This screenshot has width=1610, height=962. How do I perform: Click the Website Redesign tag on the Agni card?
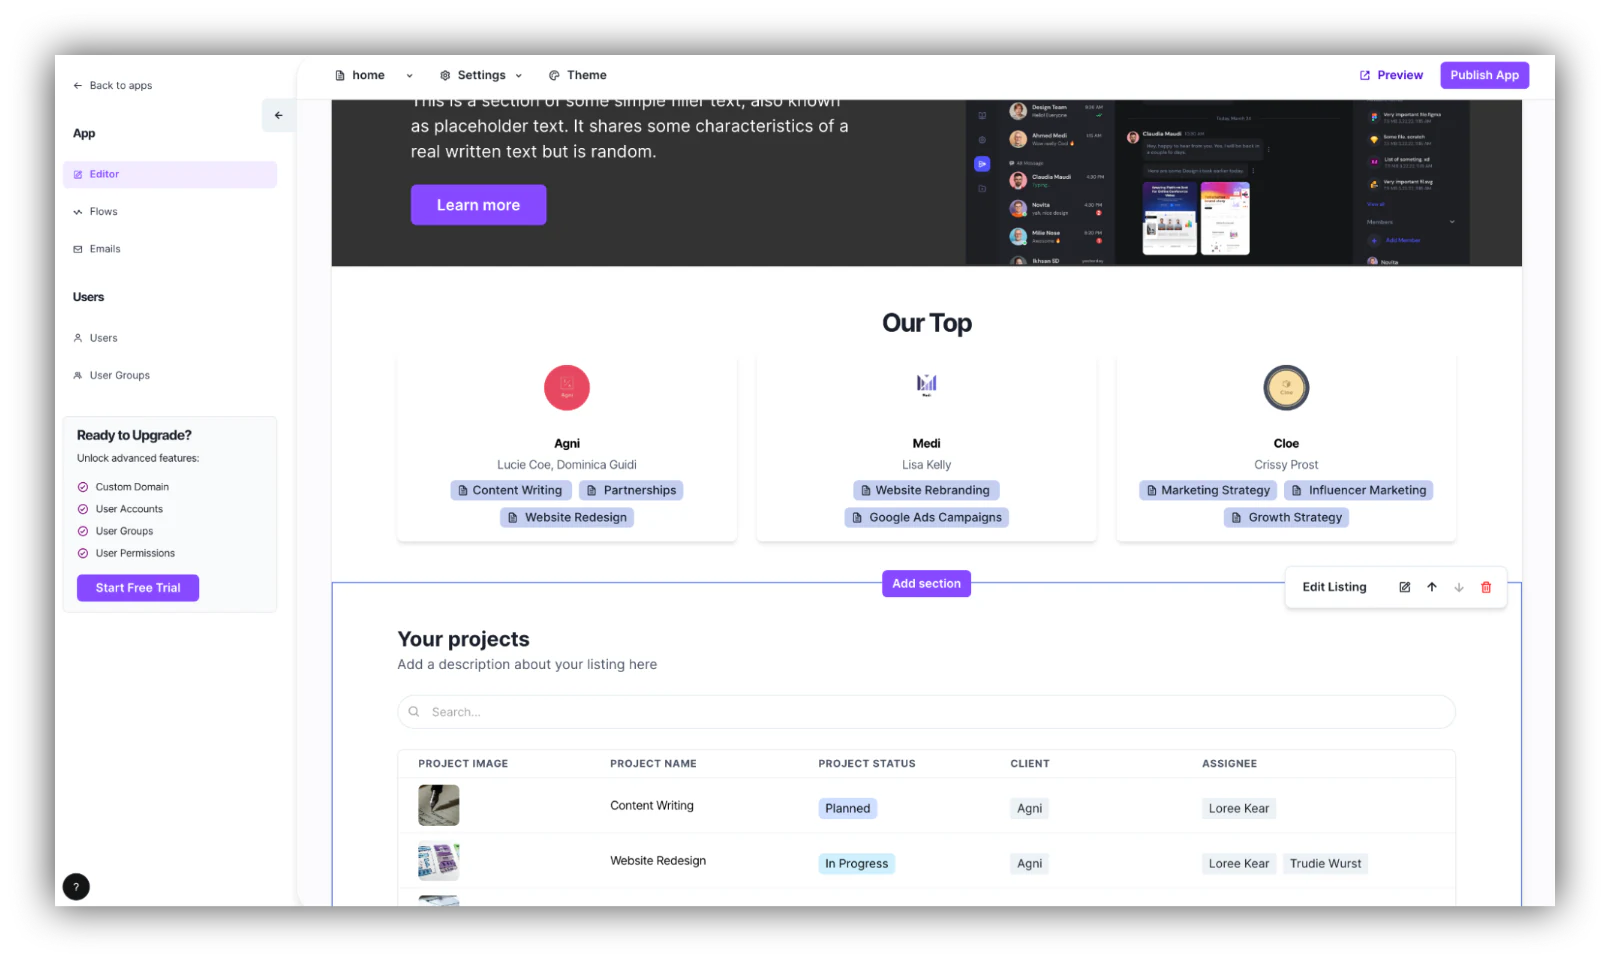[x=567, y=518]
